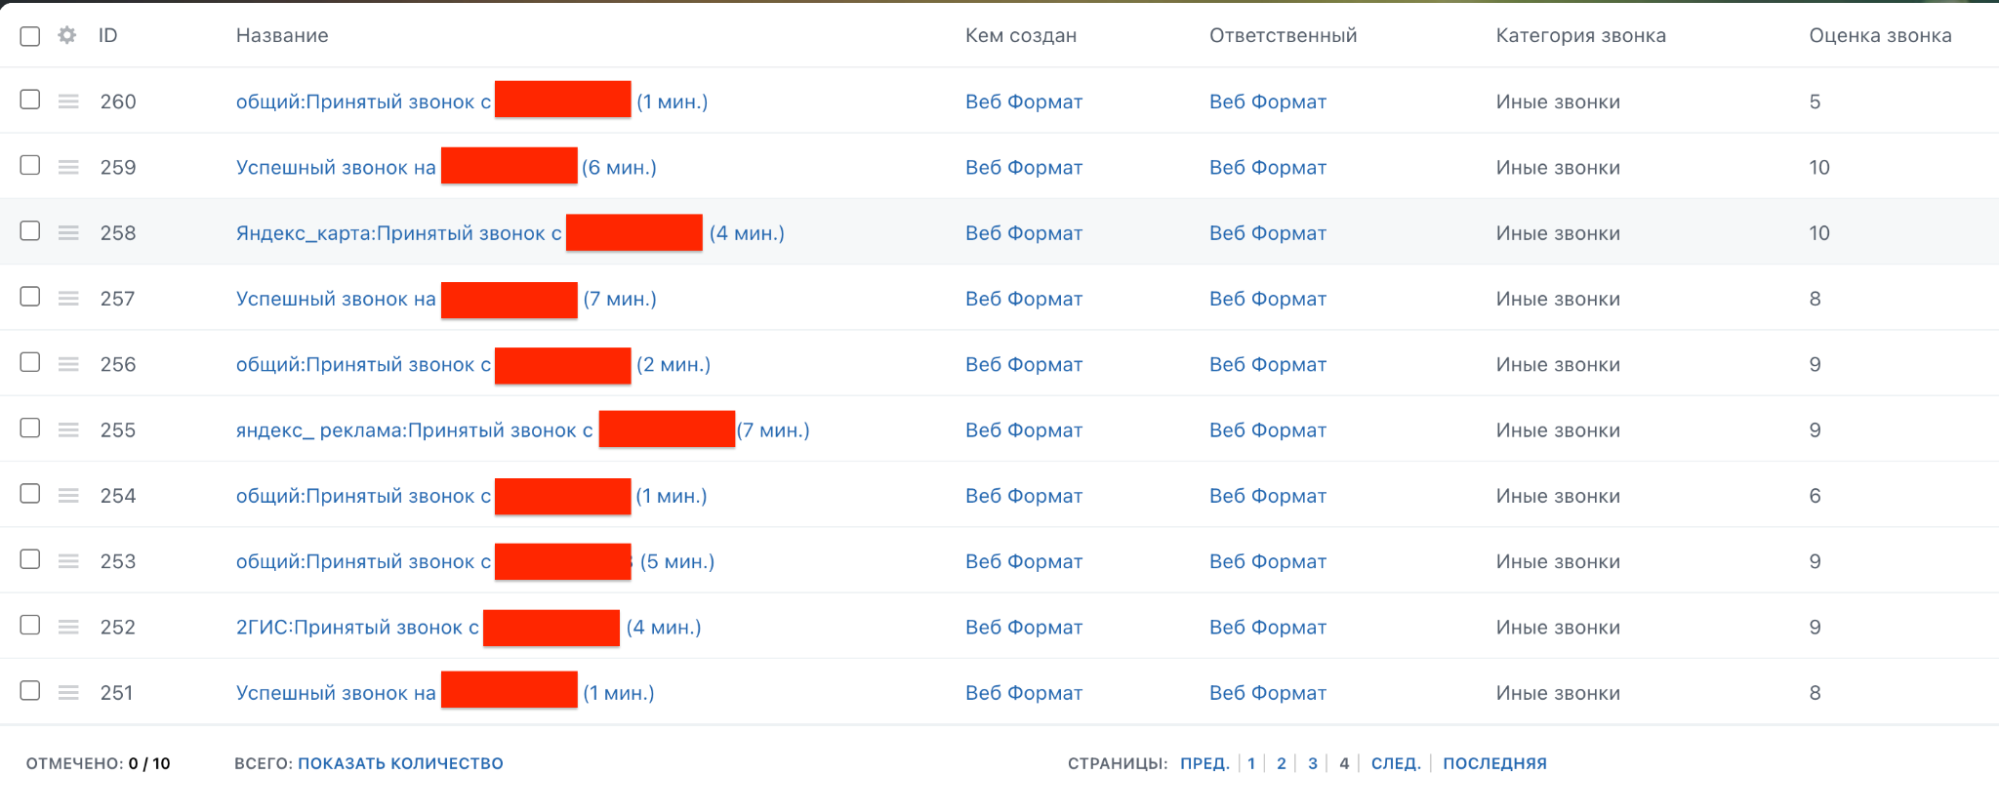Open the Яндекс_карта call record 258
This screenshot has width=1999, height=800.
click(x=510, y=233)
